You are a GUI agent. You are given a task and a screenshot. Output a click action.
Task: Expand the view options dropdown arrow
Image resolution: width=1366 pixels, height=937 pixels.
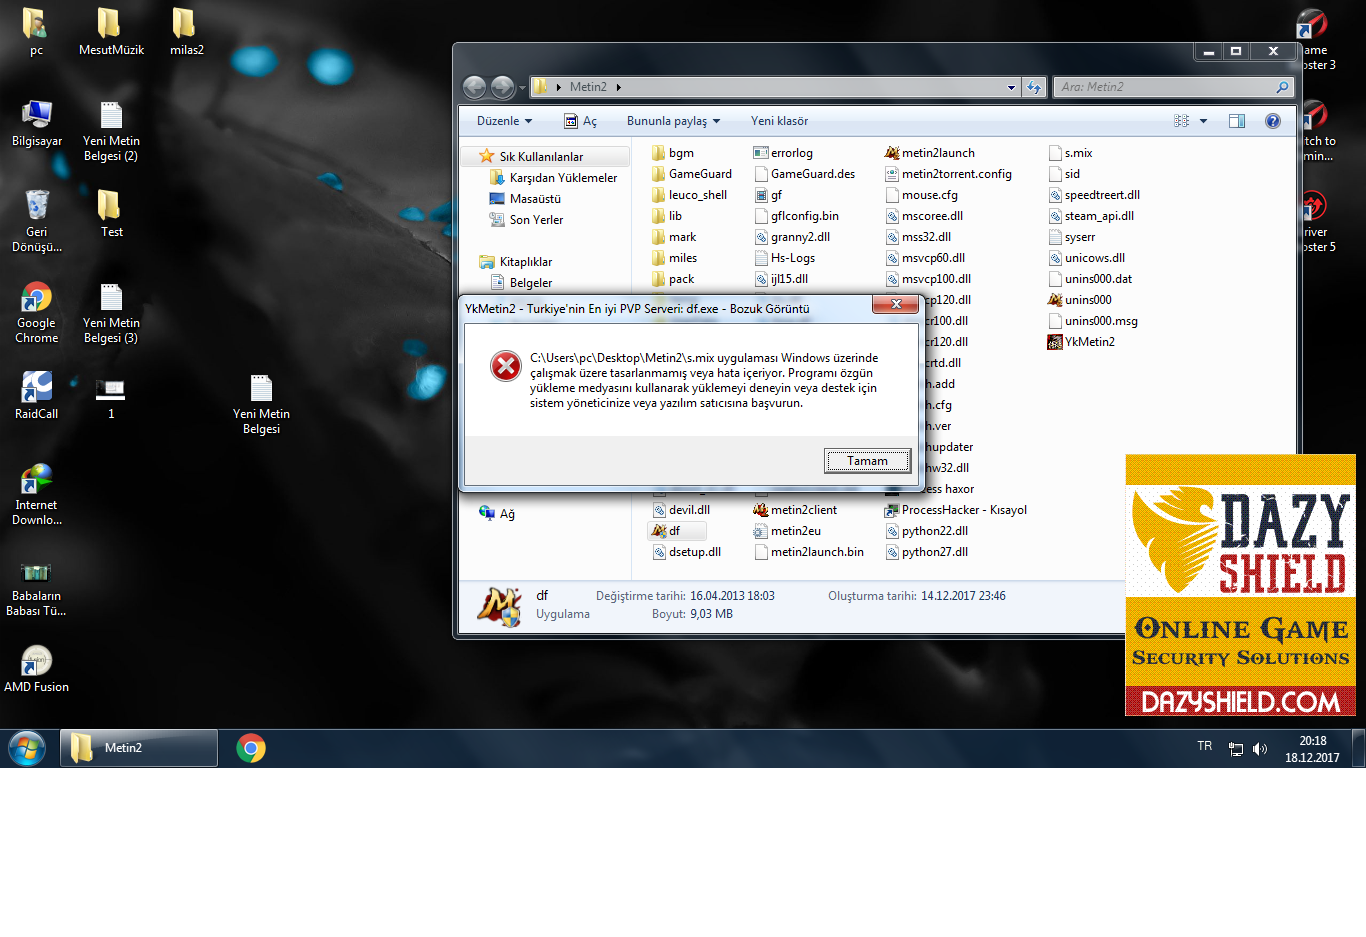click(x=1203, y=121)
